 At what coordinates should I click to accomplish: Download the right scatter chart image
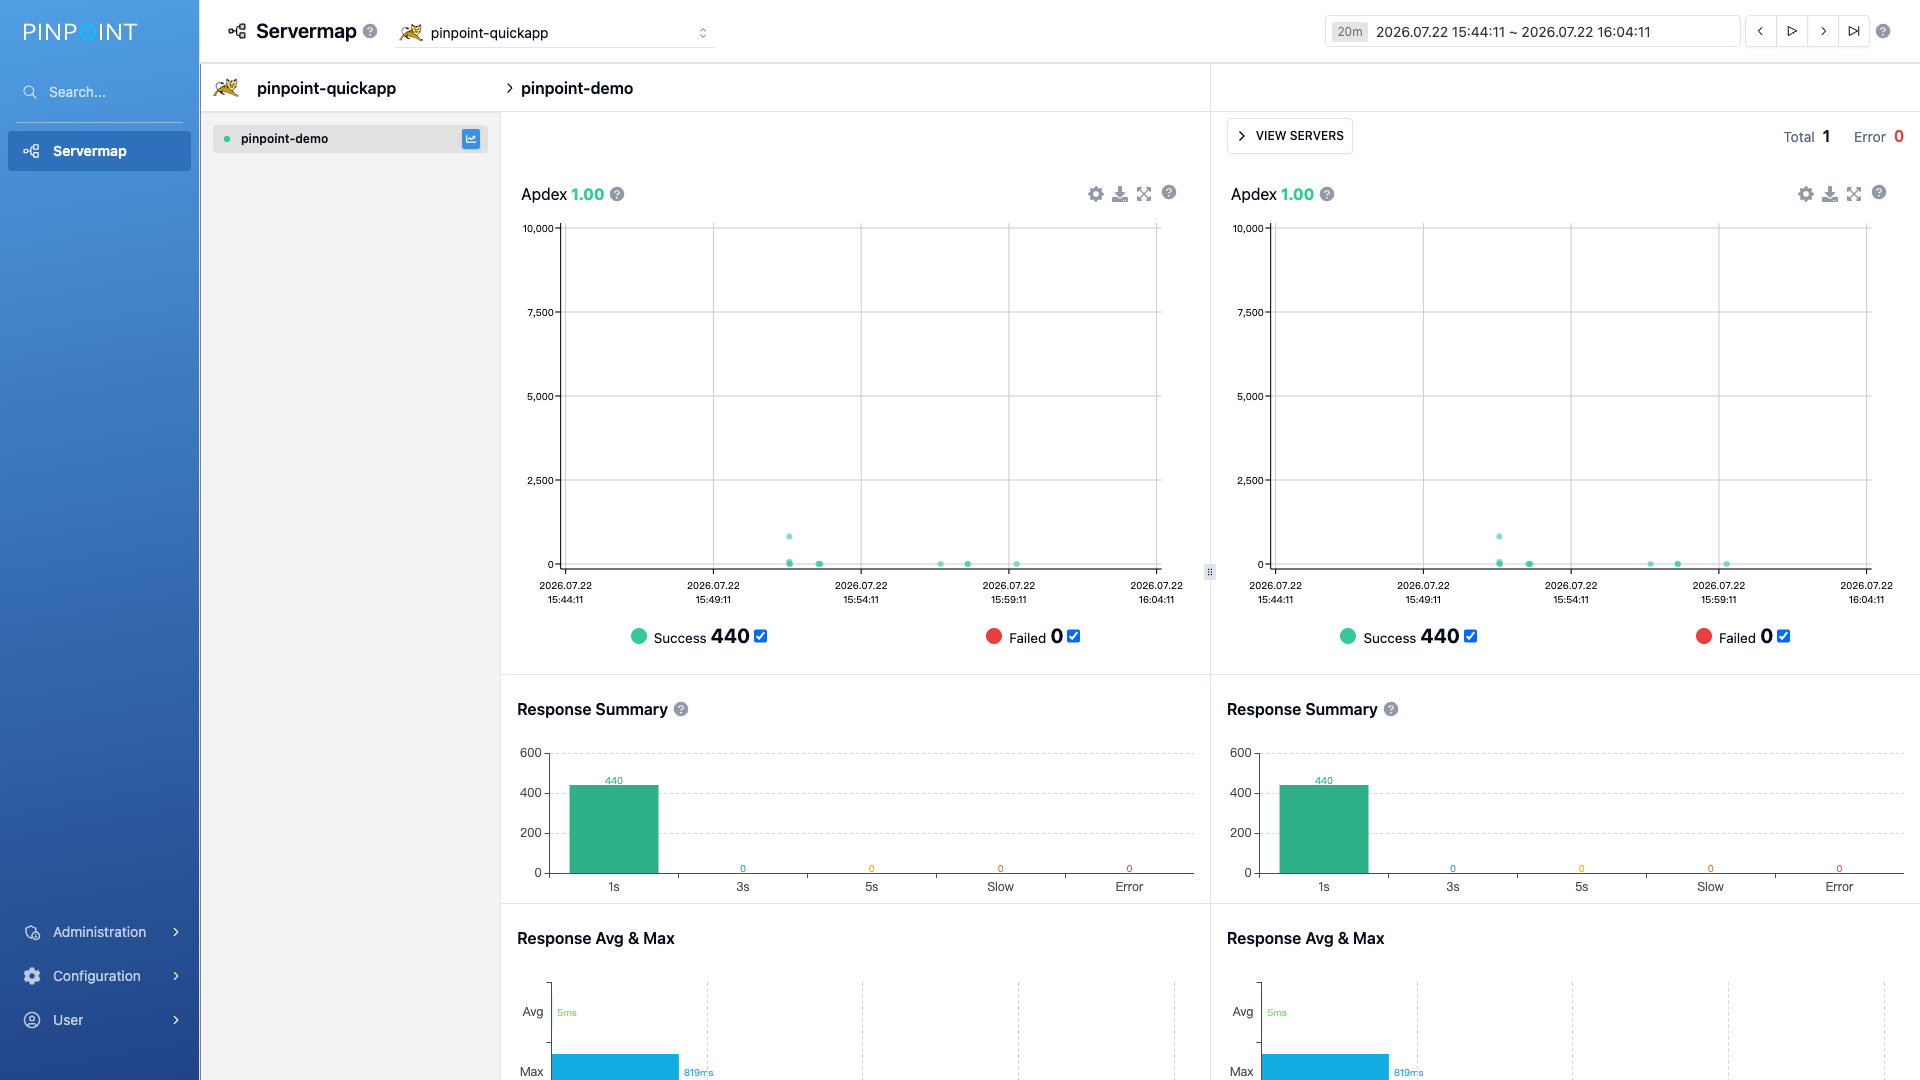[x=1830, y=194]
